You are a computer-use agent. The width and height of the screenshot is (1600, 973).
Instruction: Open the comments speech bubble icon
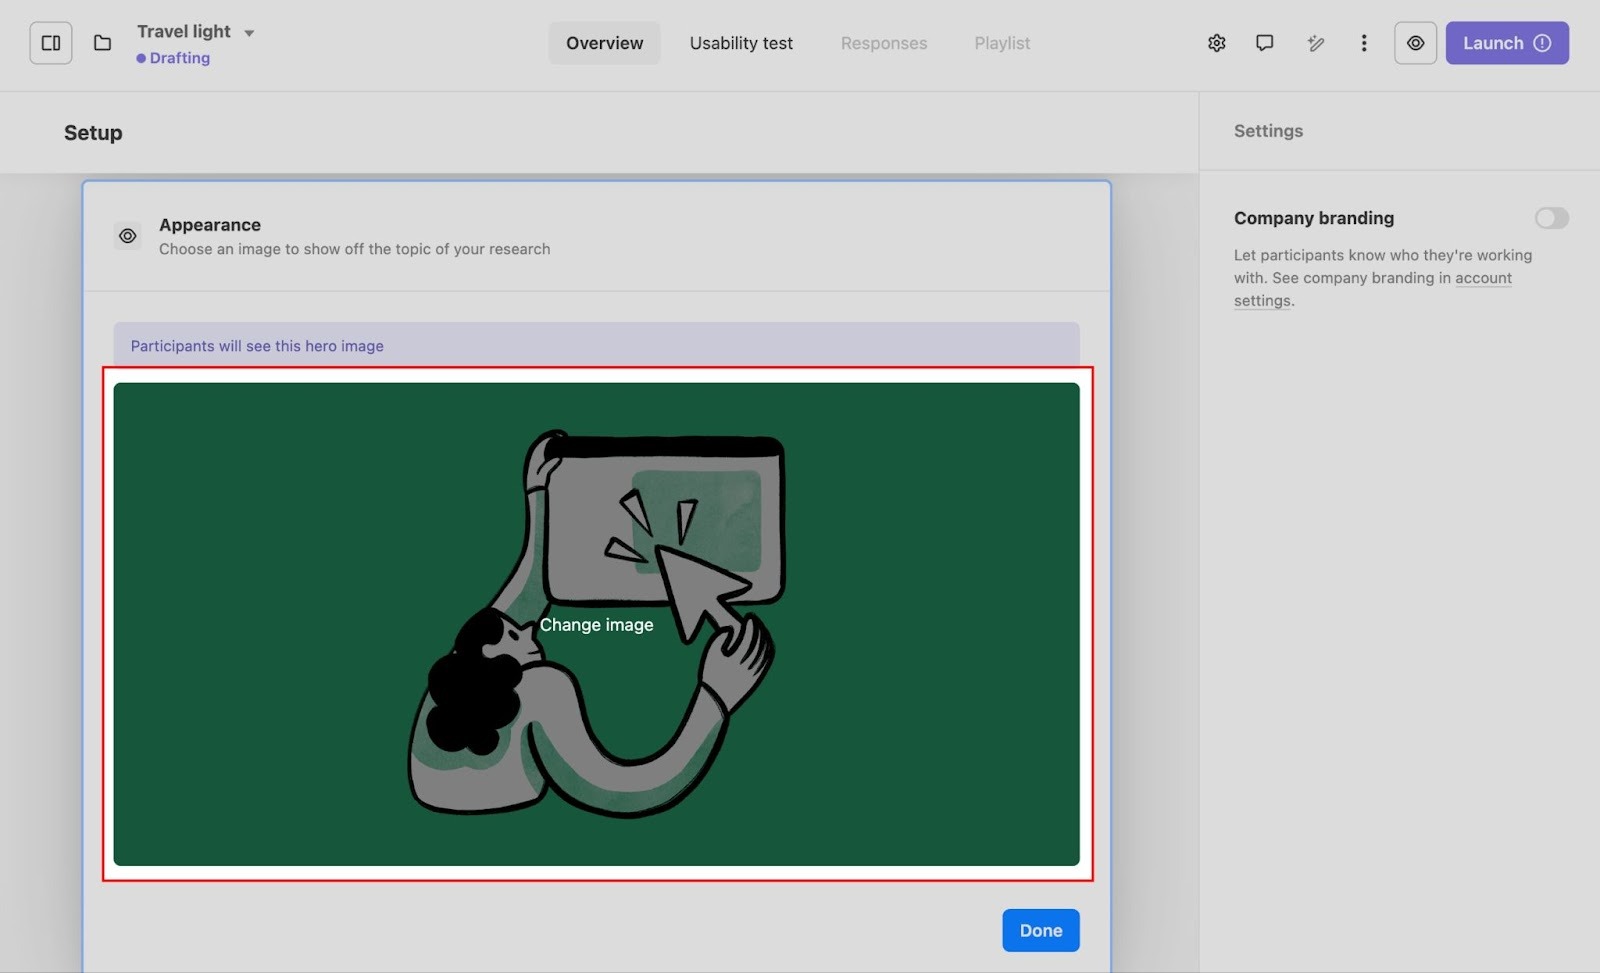point(1264,43)
